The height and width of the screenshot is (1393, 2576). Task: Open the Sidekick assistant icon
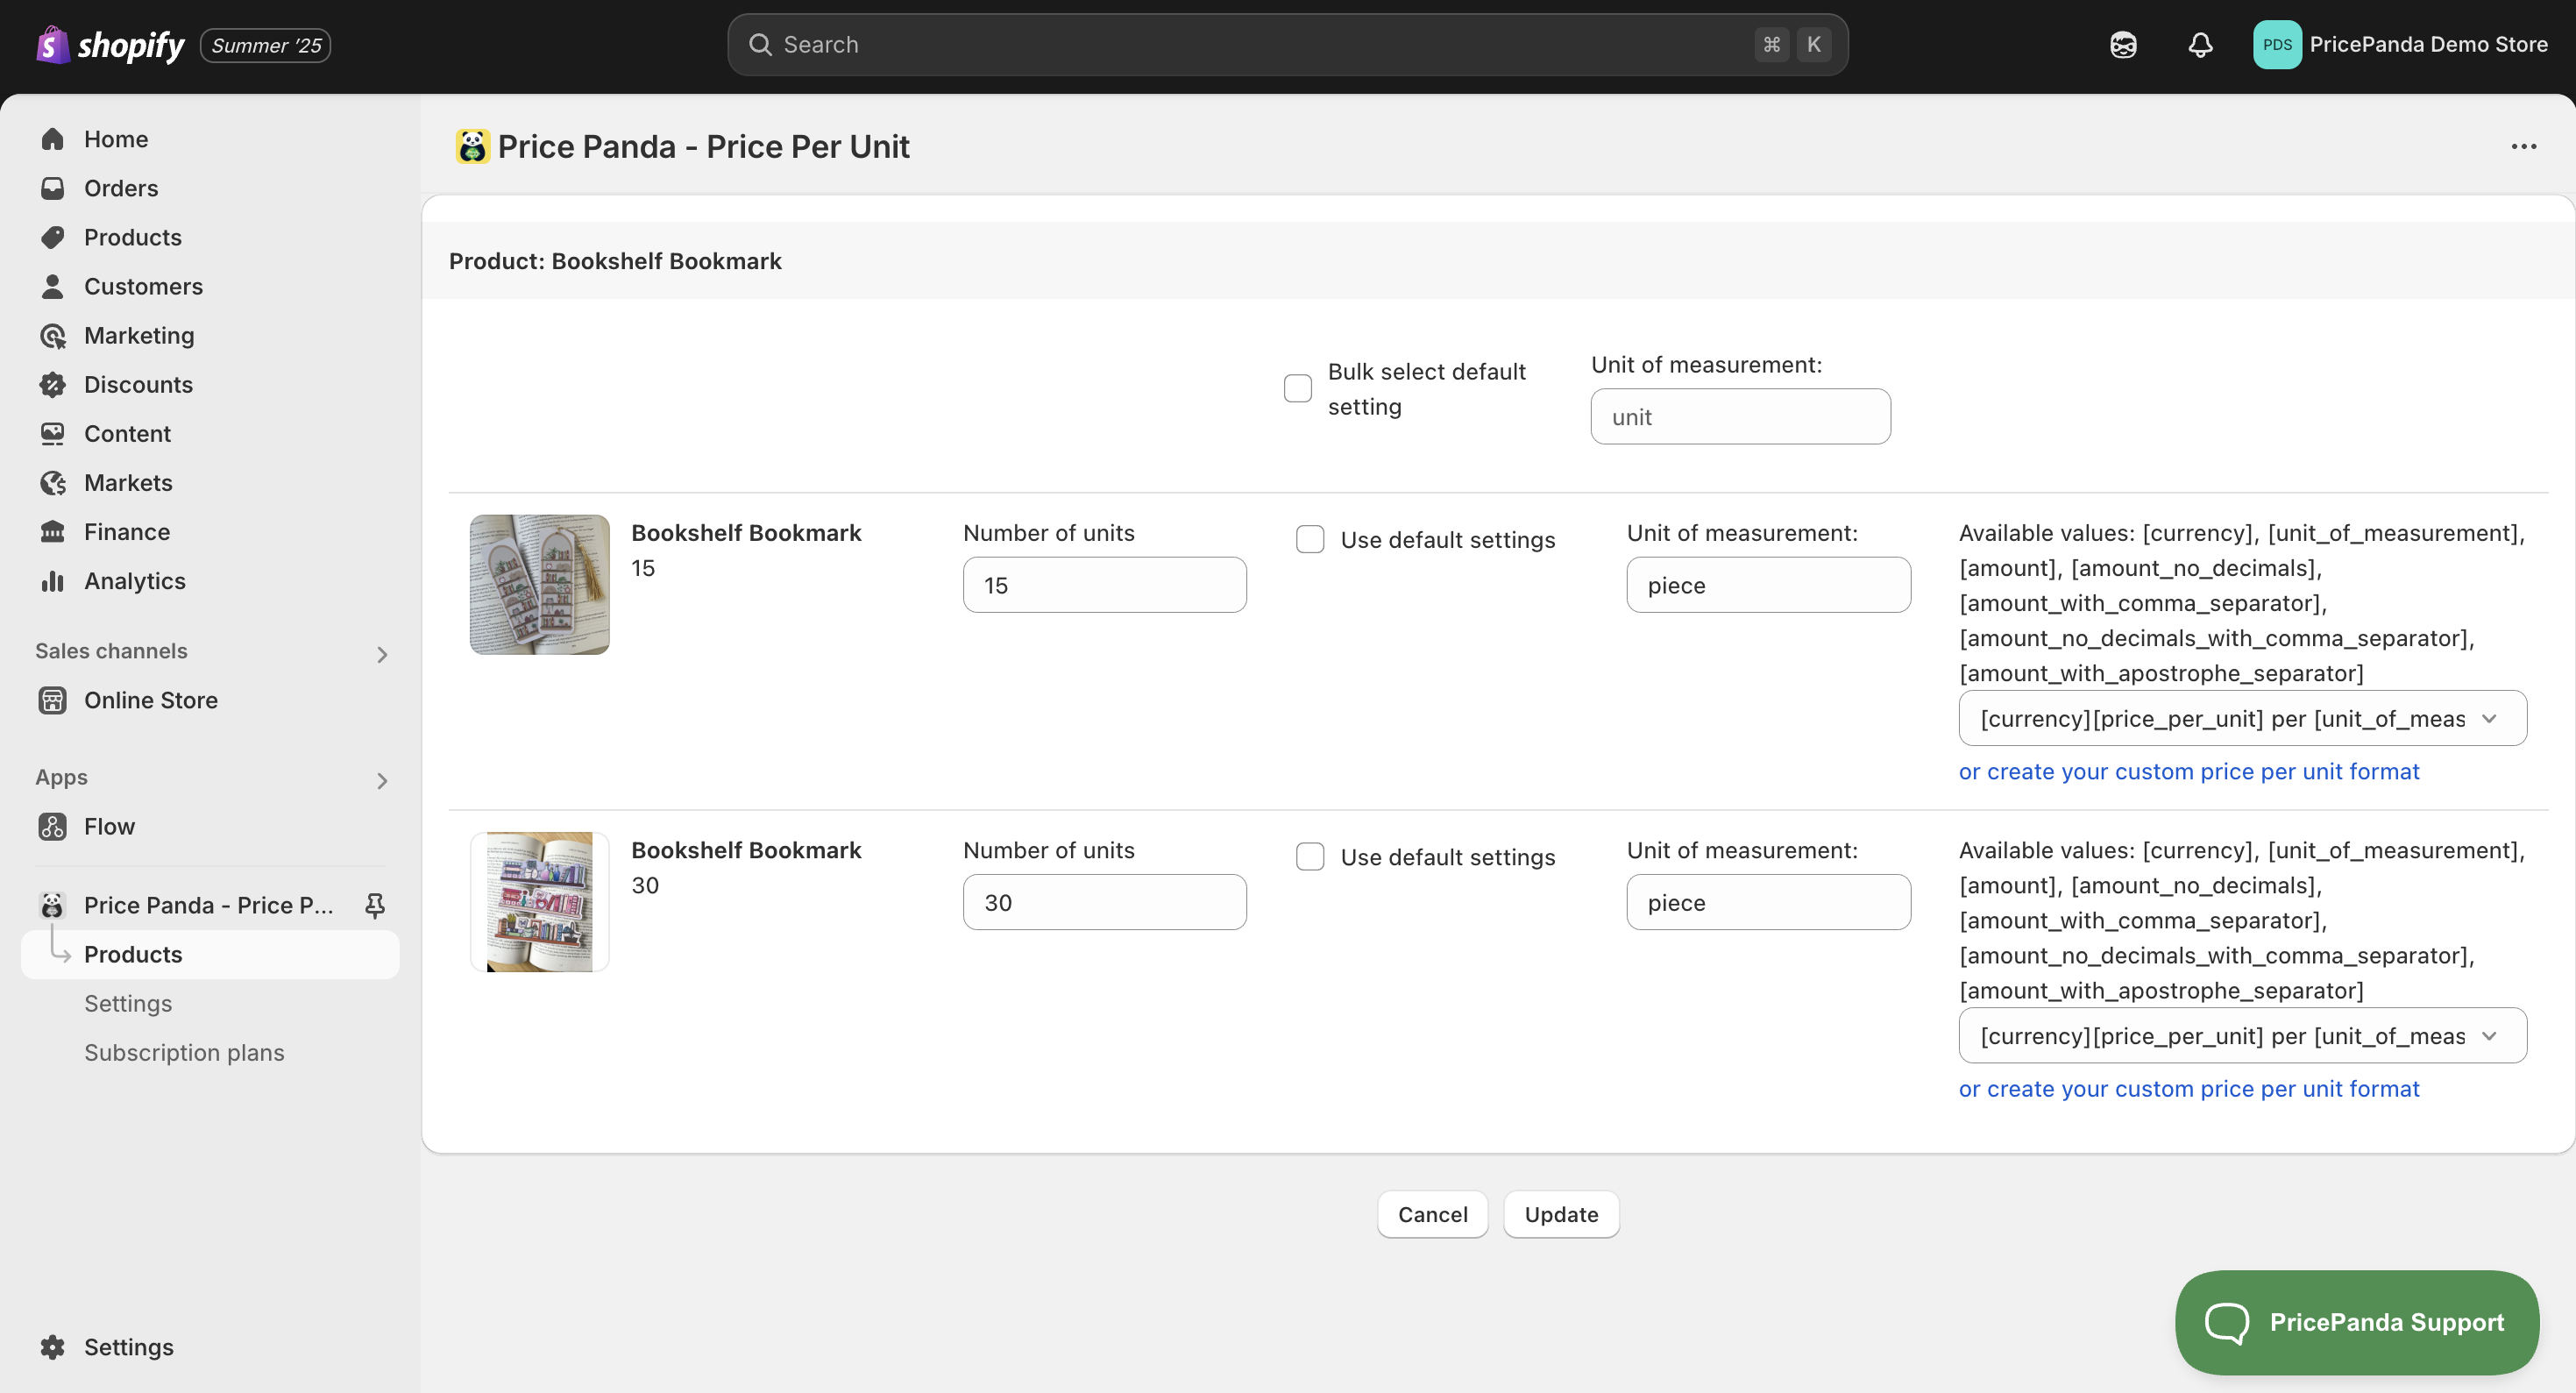2123,45
